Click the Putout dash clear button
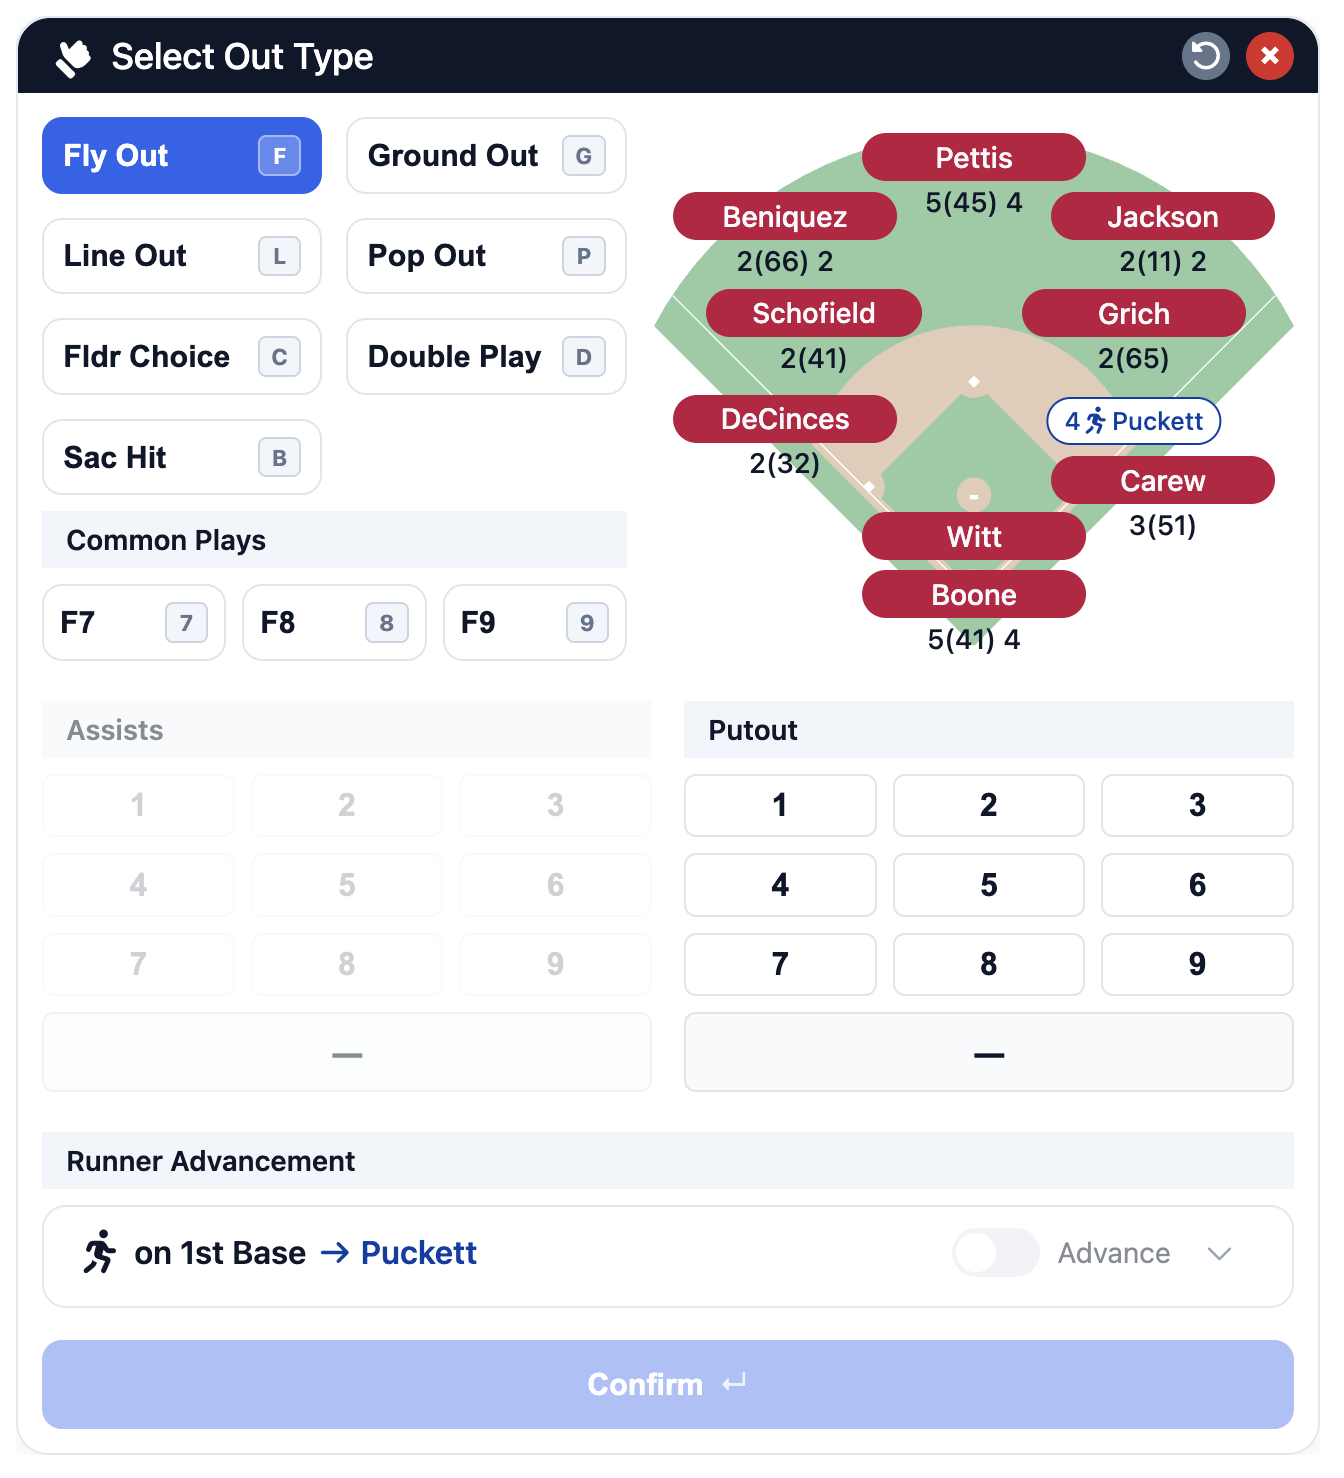Screen dimensions: 1344x1478 point(988,1052)
